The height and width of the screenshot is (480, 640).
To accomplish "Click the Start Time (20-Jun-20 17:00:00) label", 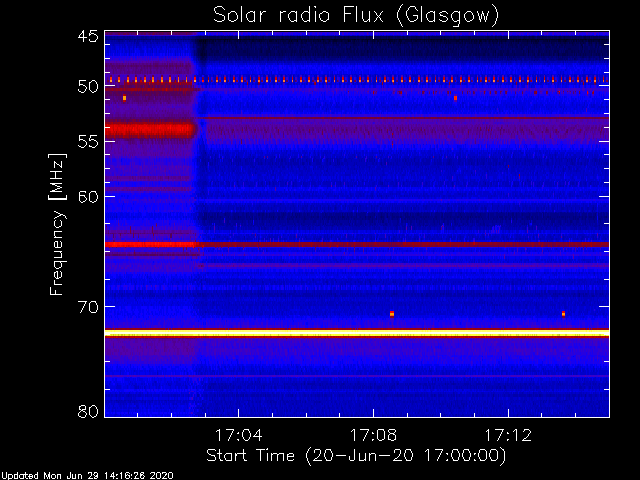I will pos(356,456).
